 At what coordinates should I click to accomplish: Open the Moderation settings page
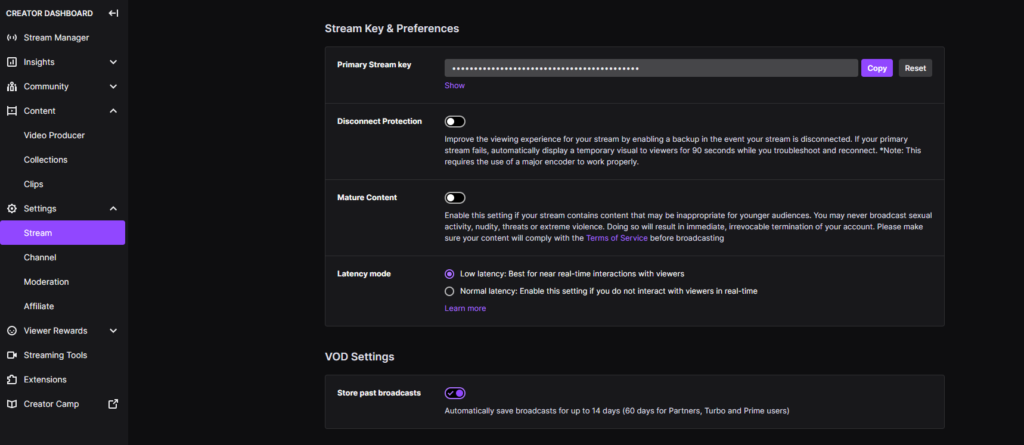[46, 282]
